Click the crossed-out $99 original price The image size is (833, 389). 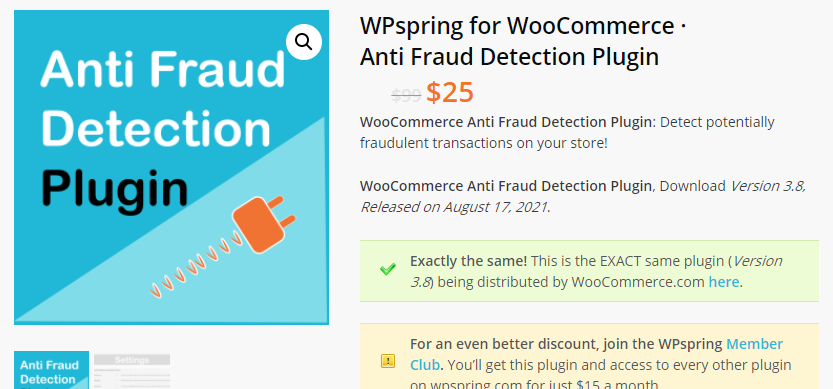pos(406,96)
